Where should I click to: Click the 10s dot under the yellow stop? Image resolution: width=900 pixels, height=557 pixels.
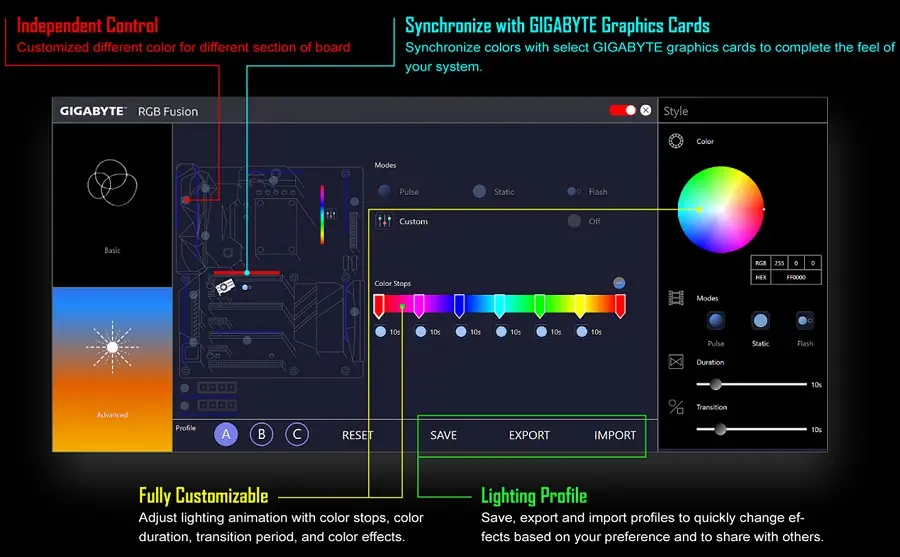click(x=581, y=331)
